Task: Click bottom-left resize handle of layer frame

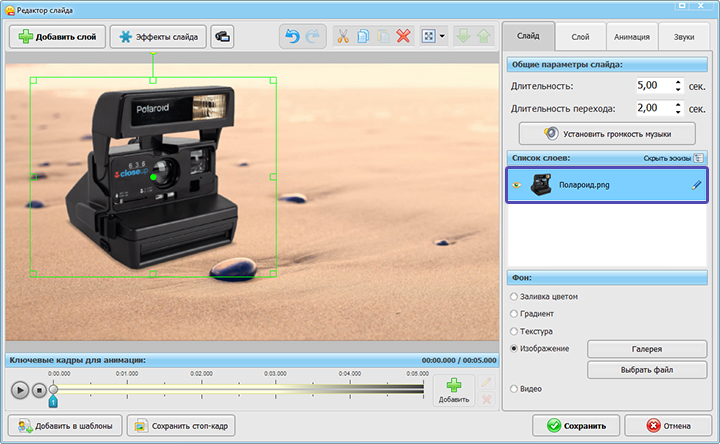Action: 33,274
